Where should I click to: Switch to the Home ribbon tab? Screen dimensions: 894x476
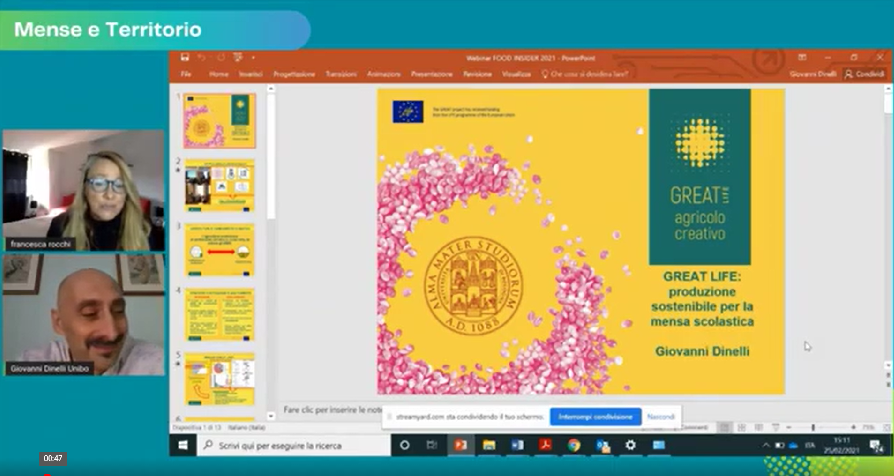point(218,74)
